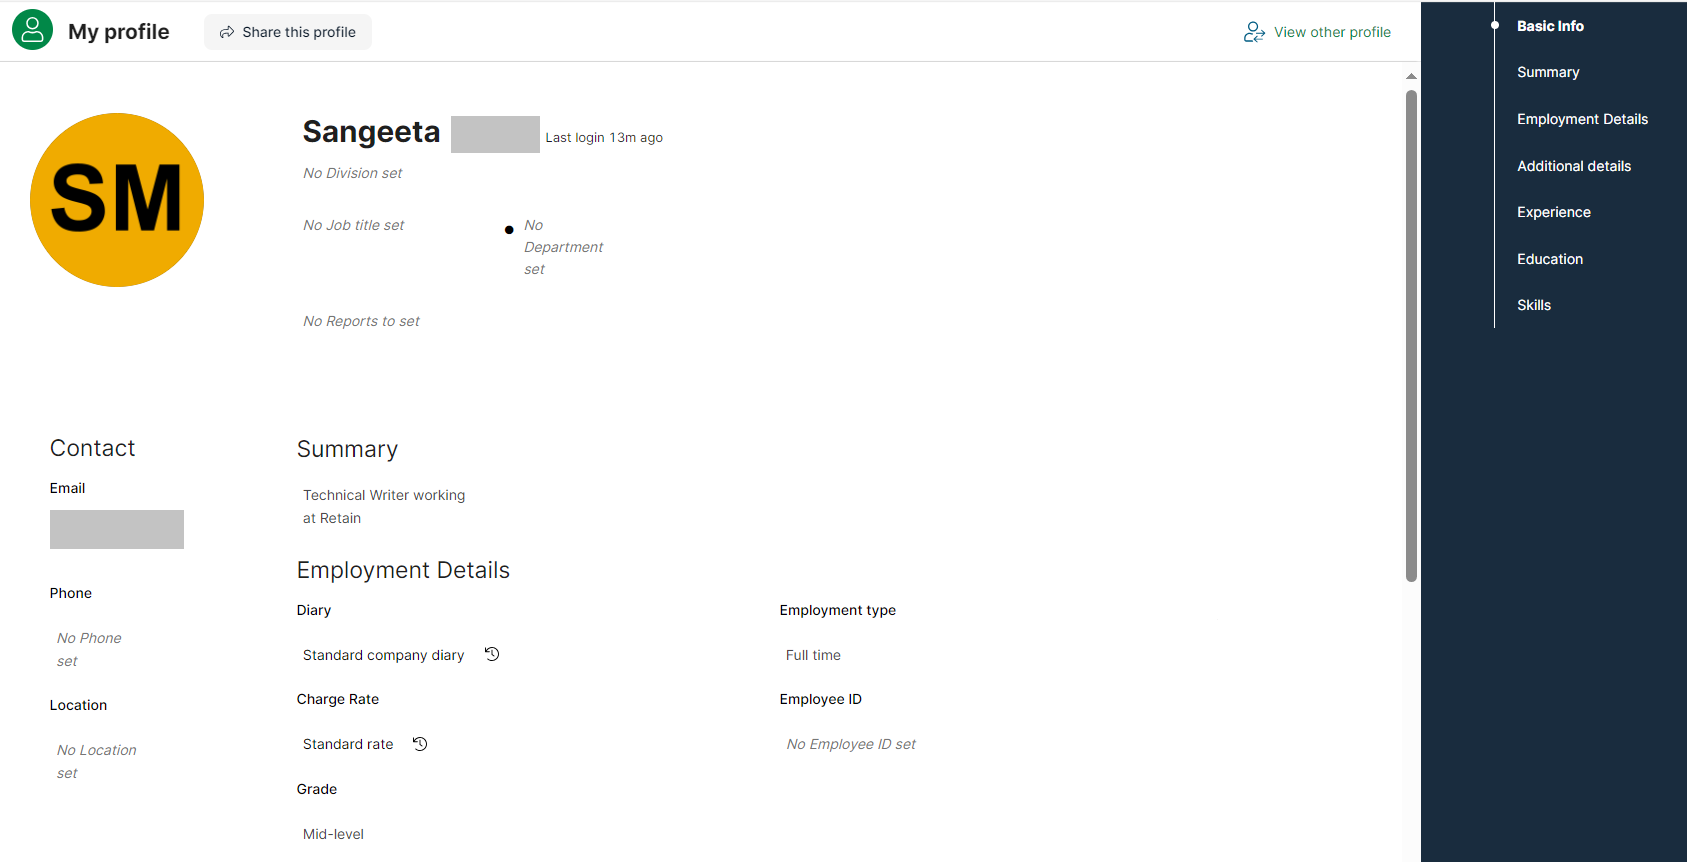Click the No Employee ID set field
The height and width of the screenshot is (862, 1687).
pyautogui.click(x=850, y=744)
